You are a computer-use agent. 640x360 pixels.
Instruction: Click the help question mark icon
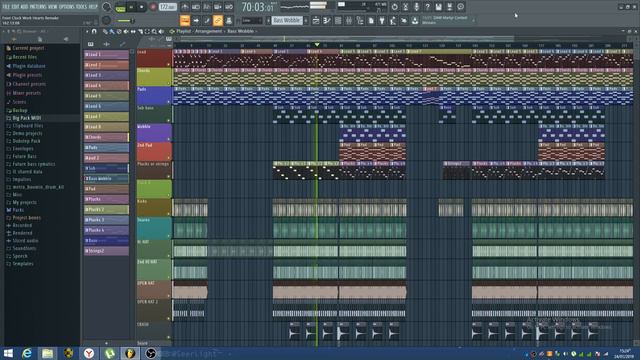427,7
